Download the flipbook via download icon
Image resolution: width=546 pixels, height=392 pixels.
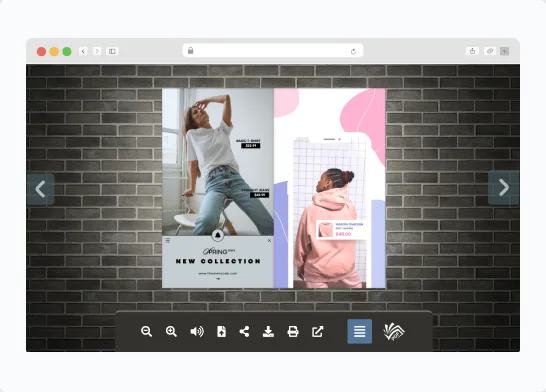pos(268,331)
